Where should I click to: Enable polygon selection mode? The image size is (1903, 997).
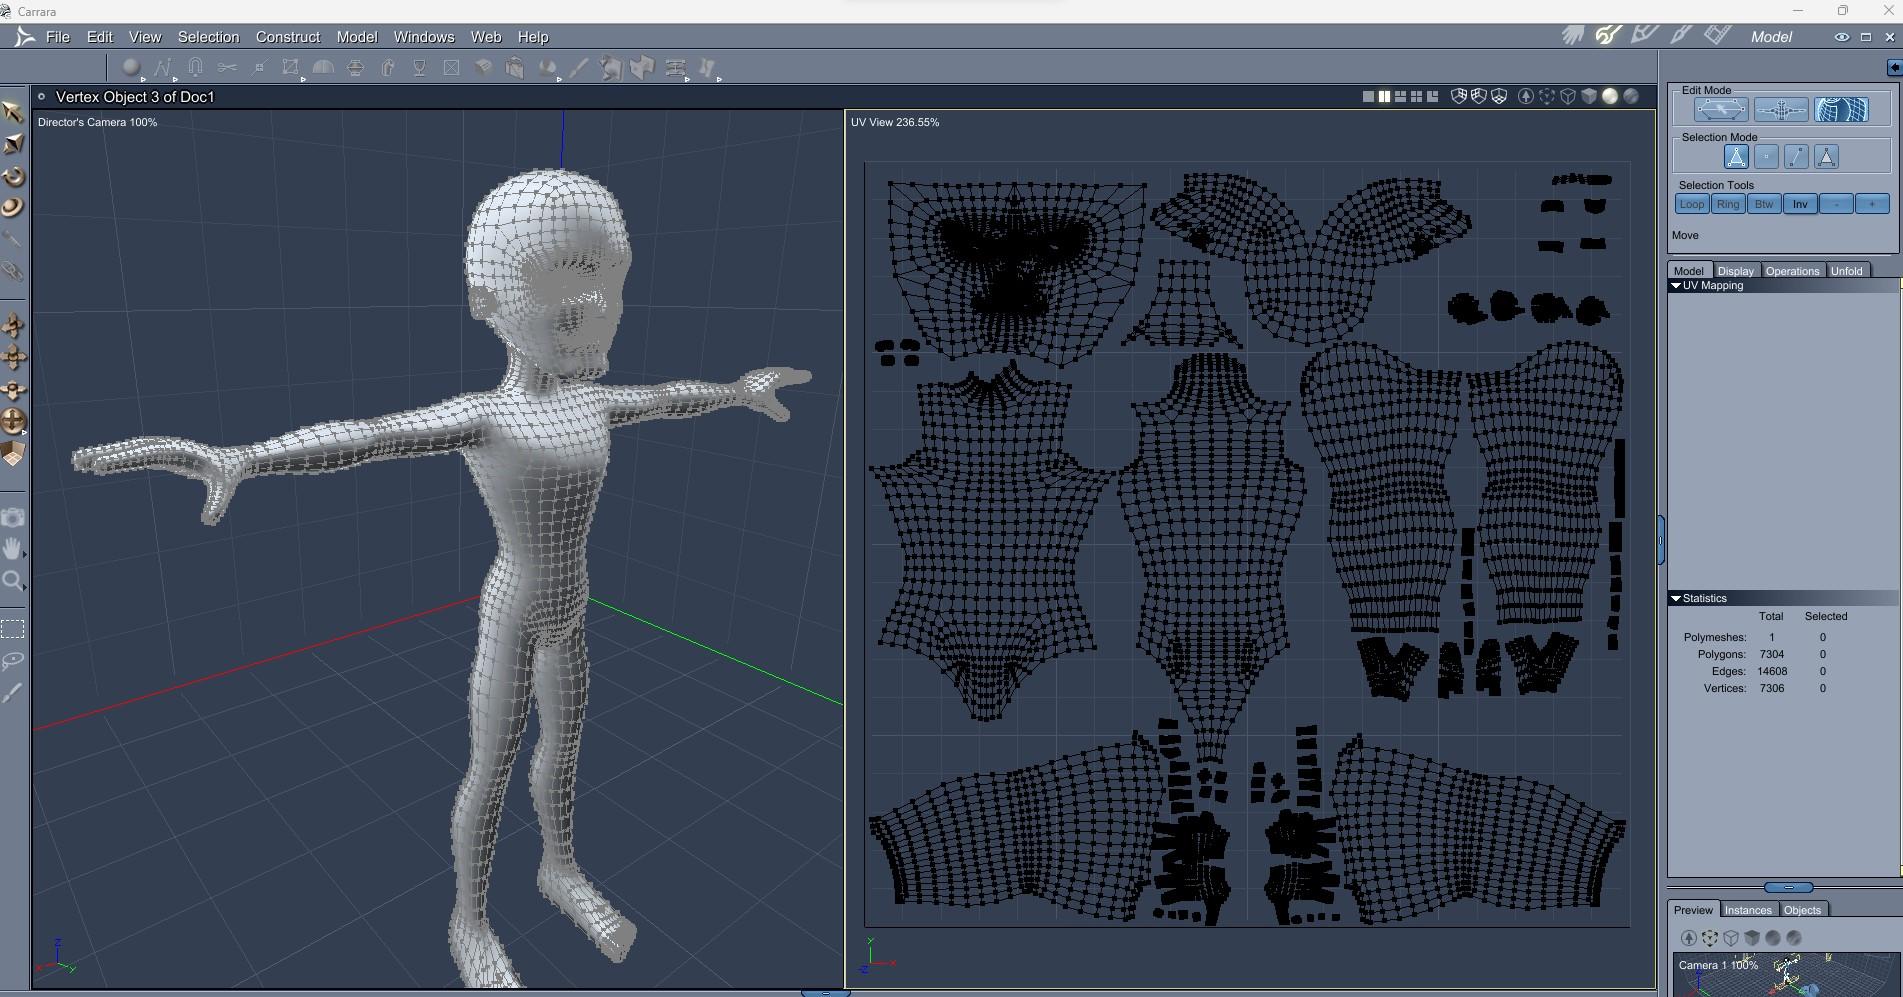[1826, 157]
